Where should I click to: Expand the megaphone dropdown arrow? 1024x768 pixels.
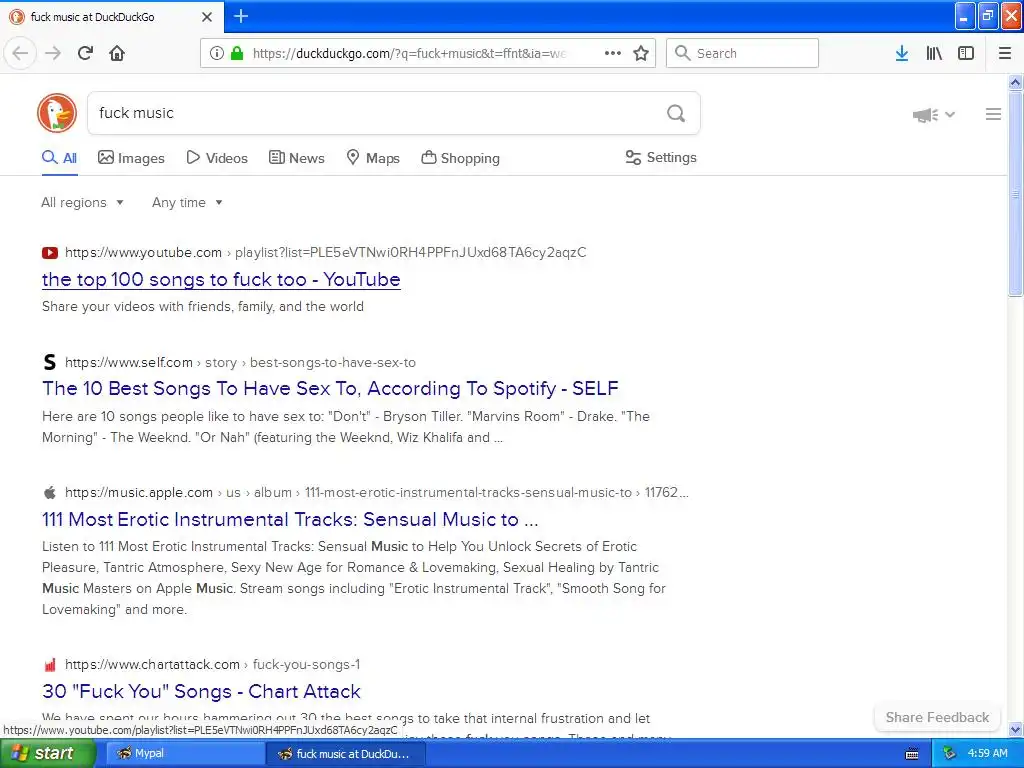(950, 114)
